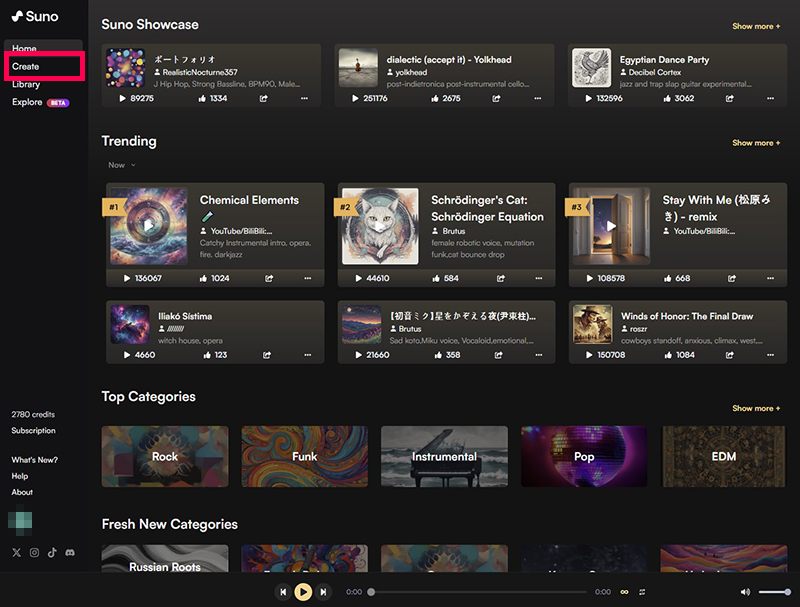The image size is (800, 607).
Task: Open the Help link
Action: point(20,476)
